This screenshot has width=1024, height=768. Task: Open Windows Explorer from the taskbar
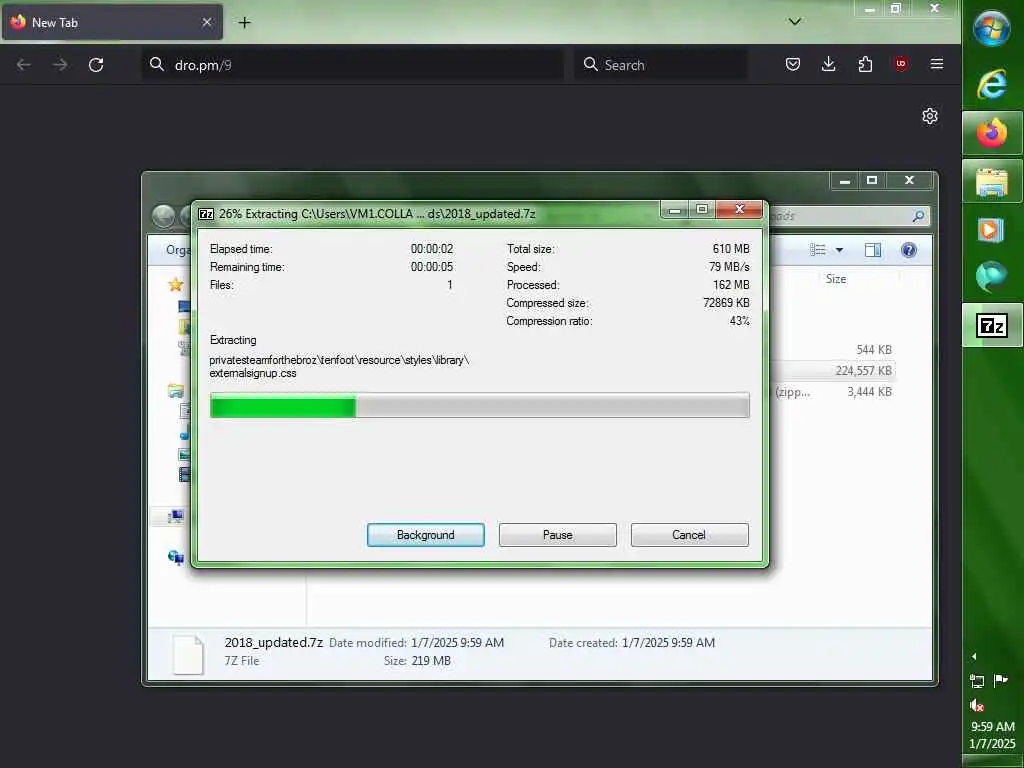(992, 181)
